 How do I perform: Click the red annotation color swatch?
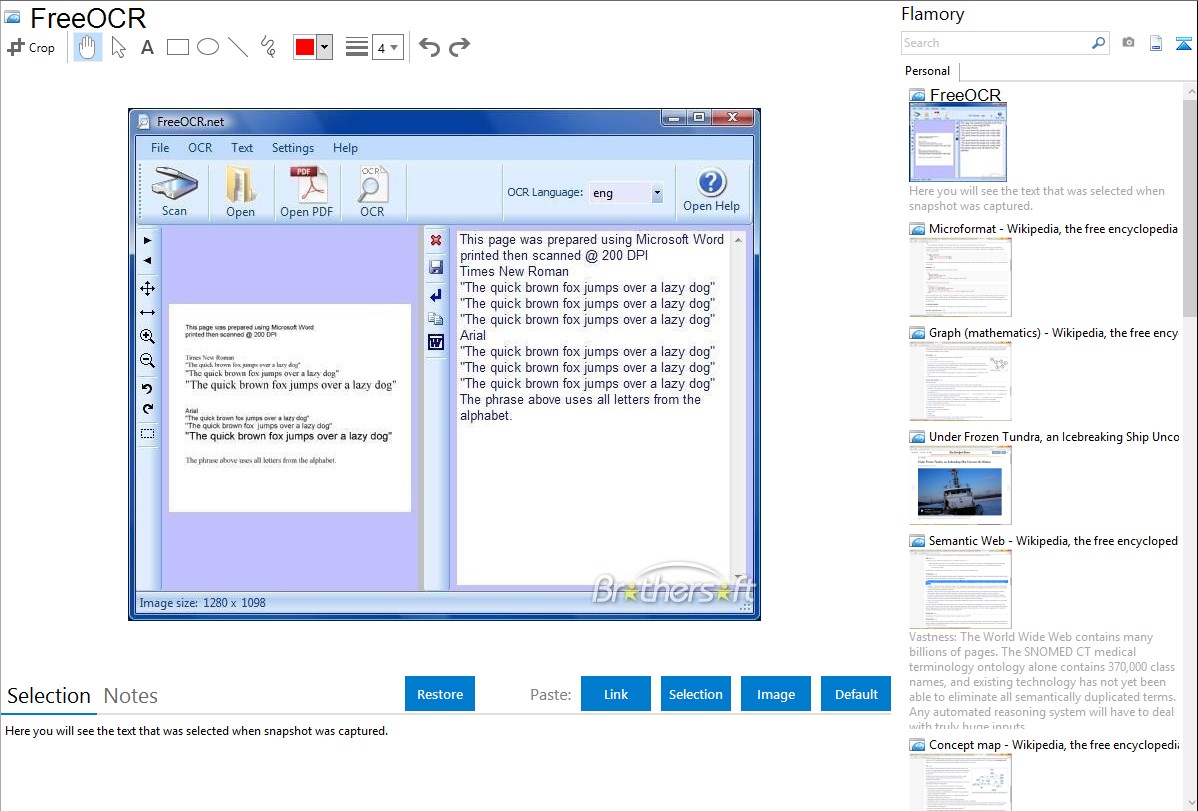coord(305,47)
